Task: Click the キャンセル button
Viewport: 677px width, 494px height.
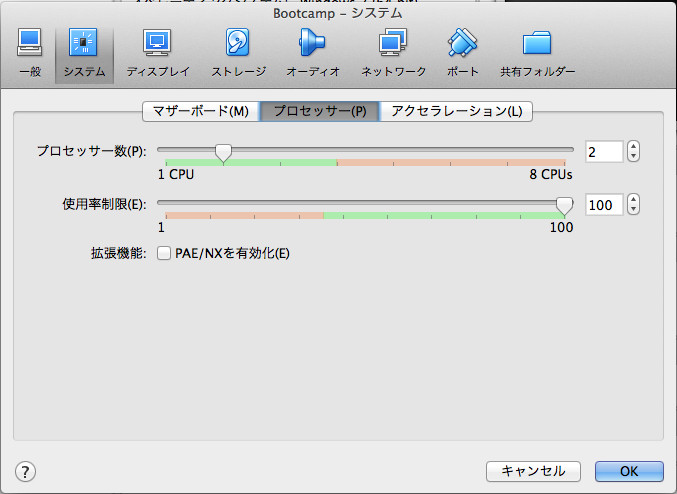Action: [533, 471]
